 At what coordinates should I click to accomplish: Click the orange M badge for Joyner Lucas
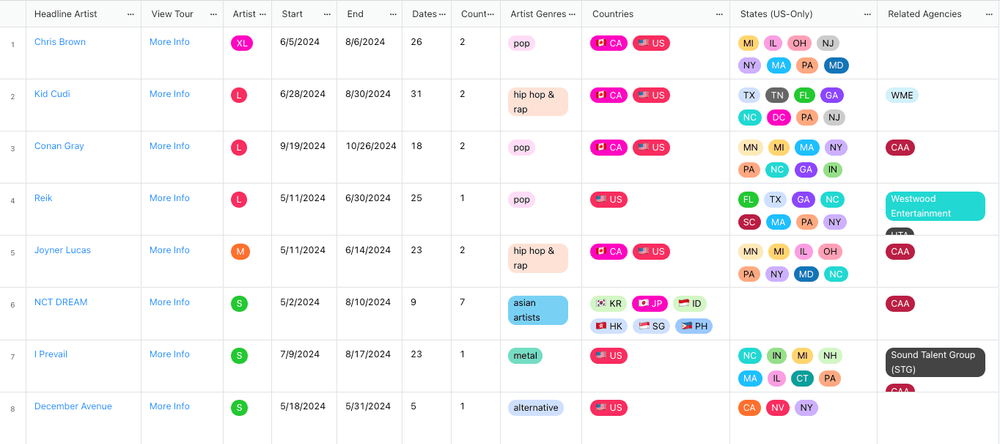pos(240,252)
